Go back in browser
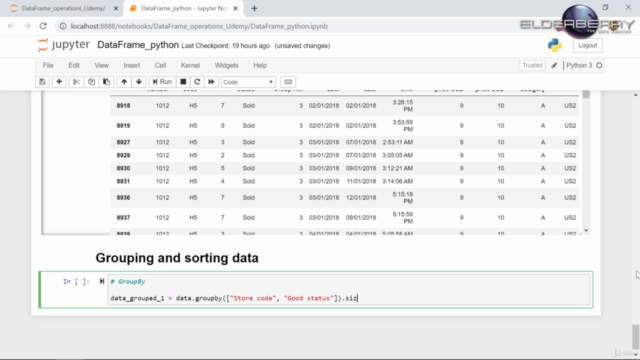The width and height of the screenshot is (640, 360). [11, 26]
